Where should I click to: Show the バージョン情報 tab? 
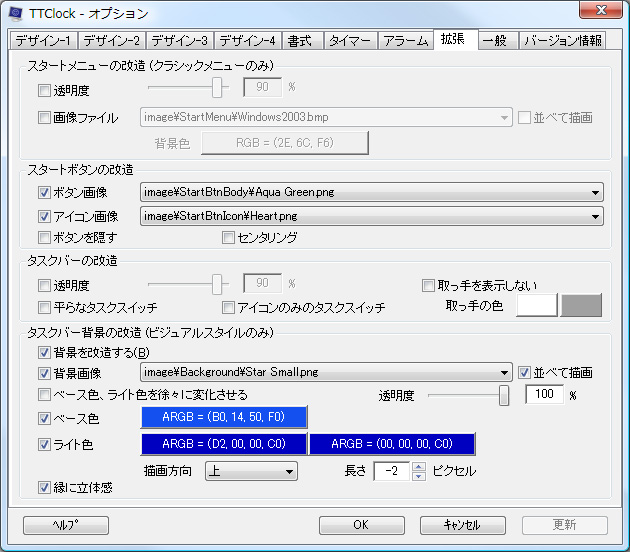tap(562, 41)
